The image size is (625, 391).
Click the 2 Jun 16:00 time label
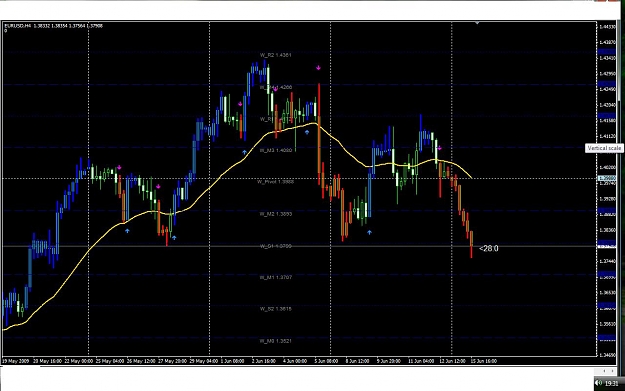click(x=263, y=361)
